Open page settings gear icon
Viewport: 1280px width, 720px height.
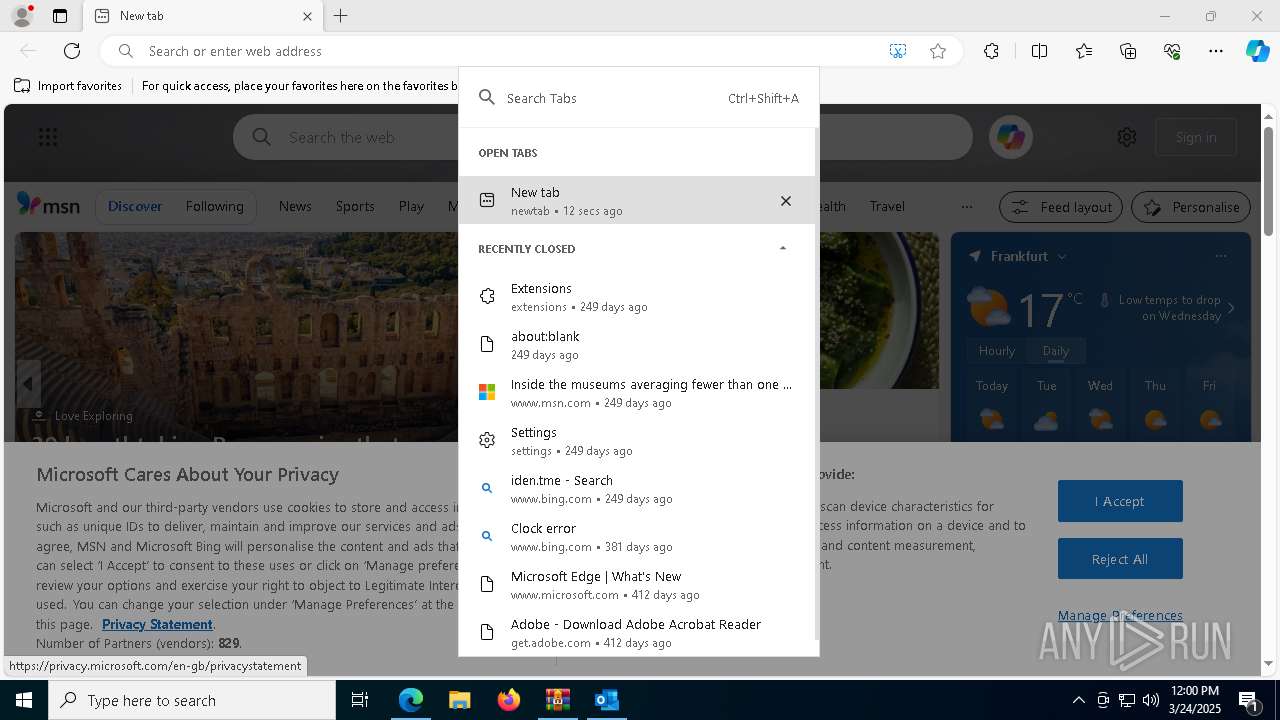pyautogui.click(x=1127, y=137)
